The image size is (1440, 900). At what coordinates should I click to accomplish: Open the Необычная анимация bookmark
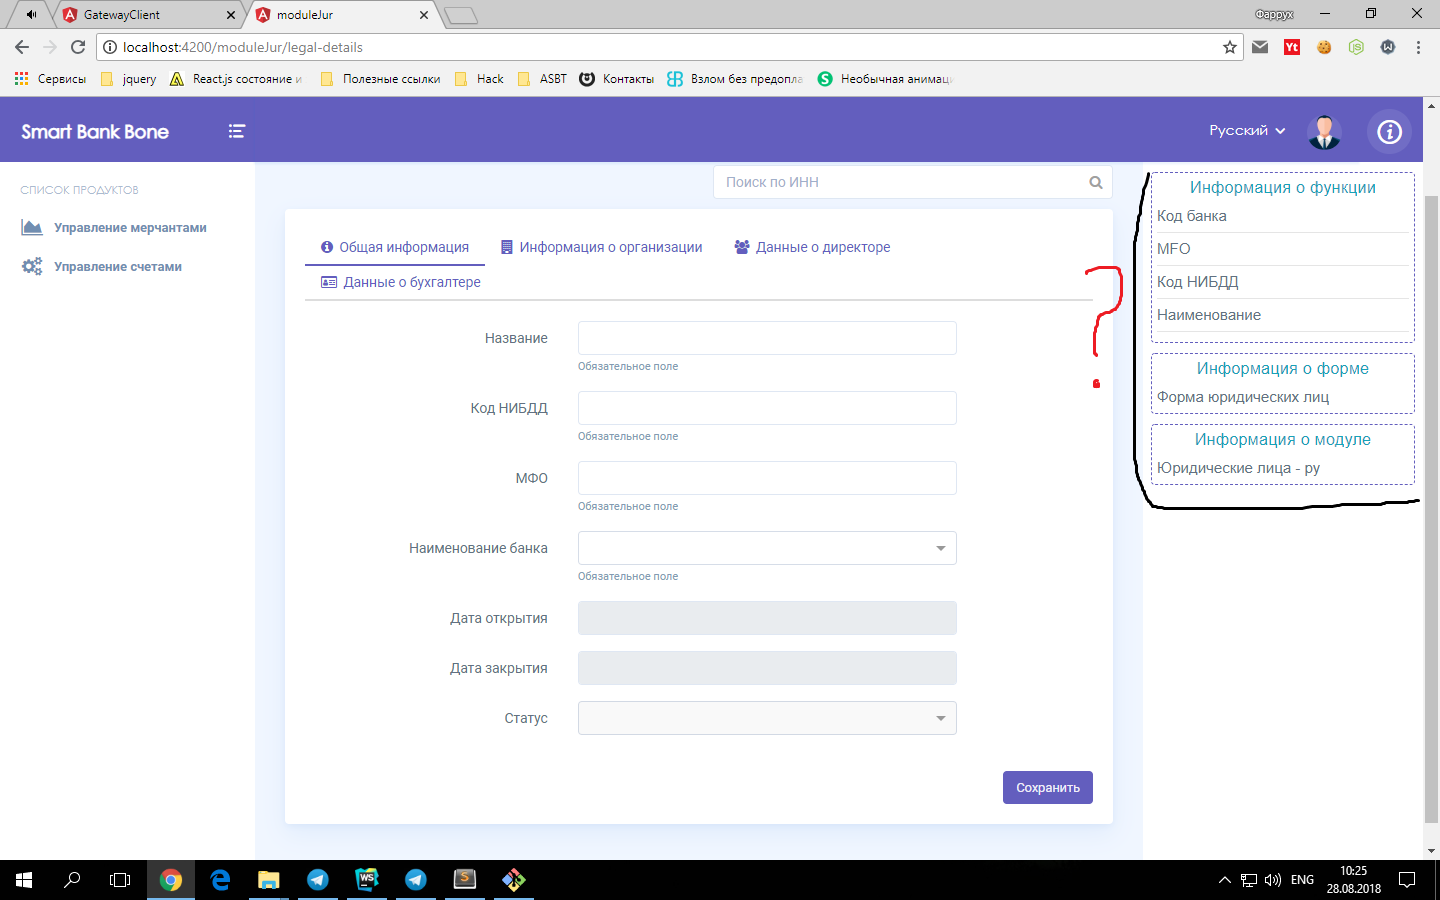(x=885, y=79)
